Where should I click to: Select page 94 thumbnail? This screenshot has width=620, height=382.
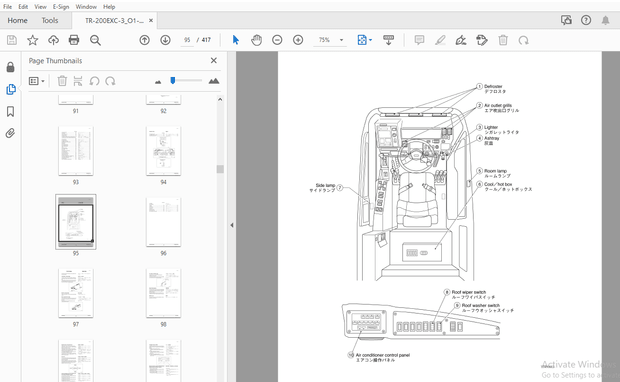click(x=163, y=151)
